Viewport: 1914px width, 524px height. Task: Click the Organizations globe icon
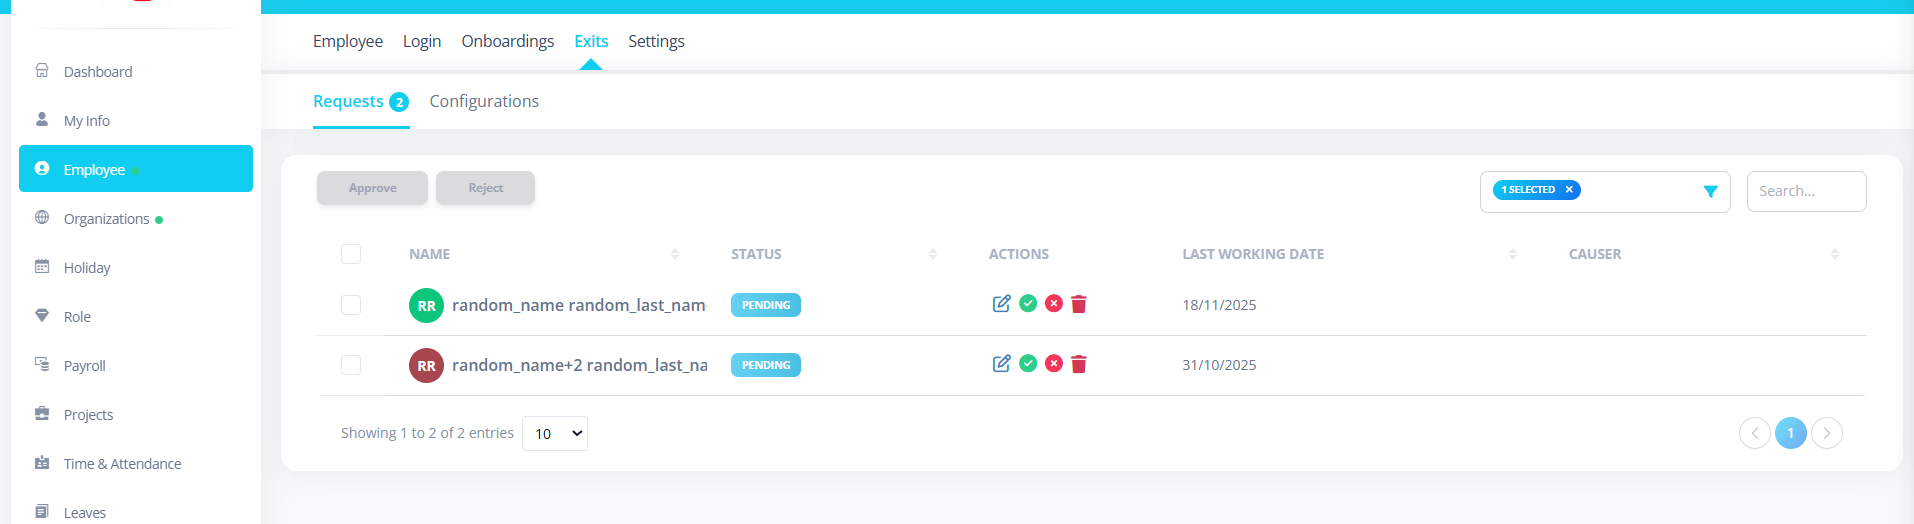point(42,217)
